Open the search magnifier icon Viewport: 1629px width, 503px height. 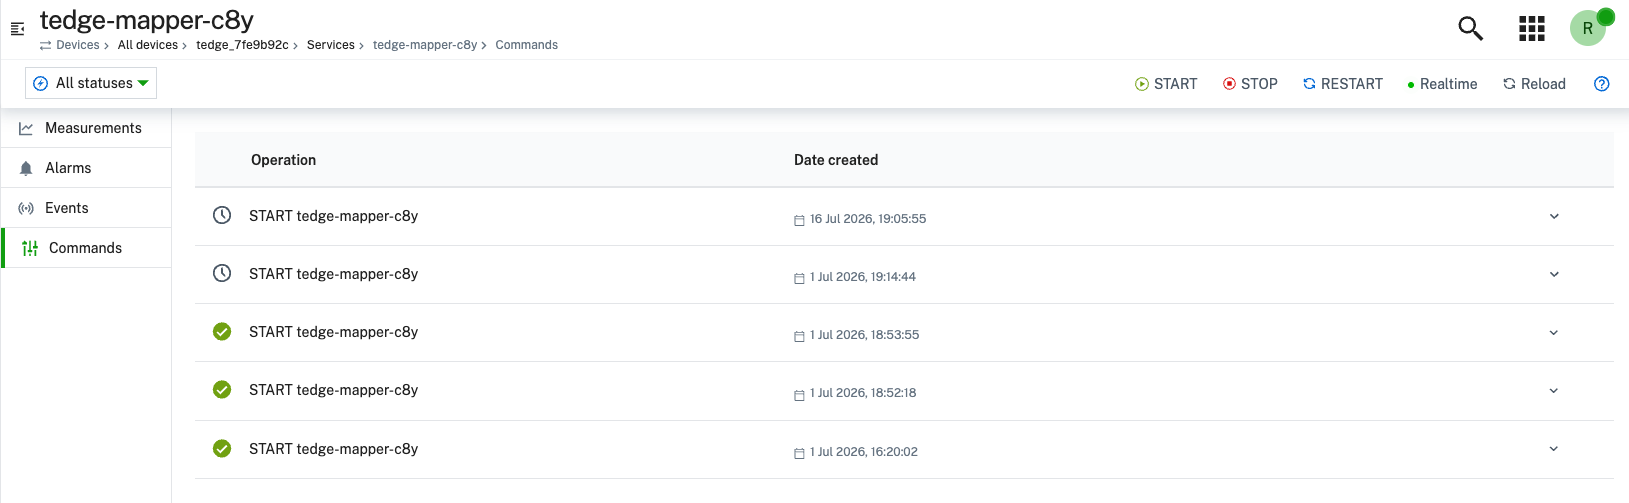click(x=1470, y=28)
